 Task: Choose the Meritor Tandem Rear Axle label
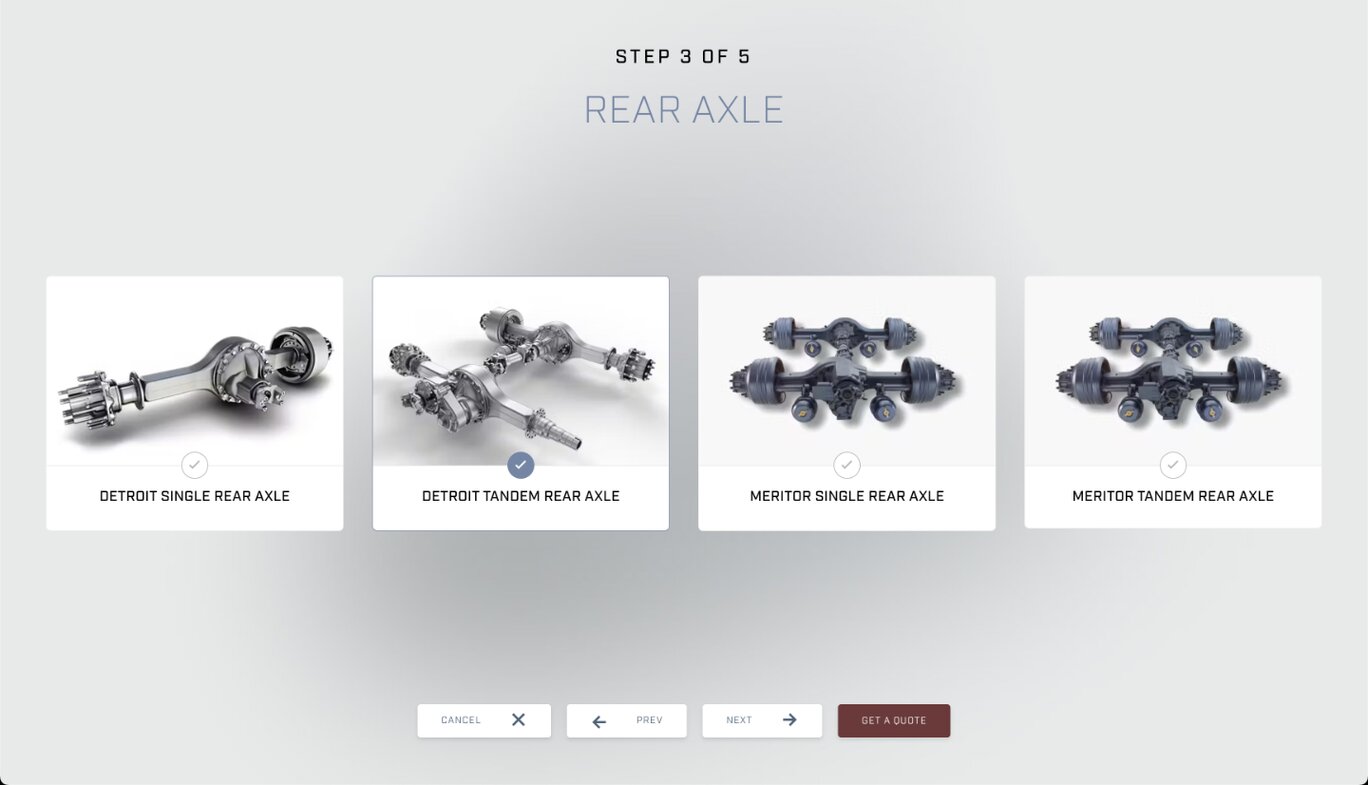[x=1173, y=496]
